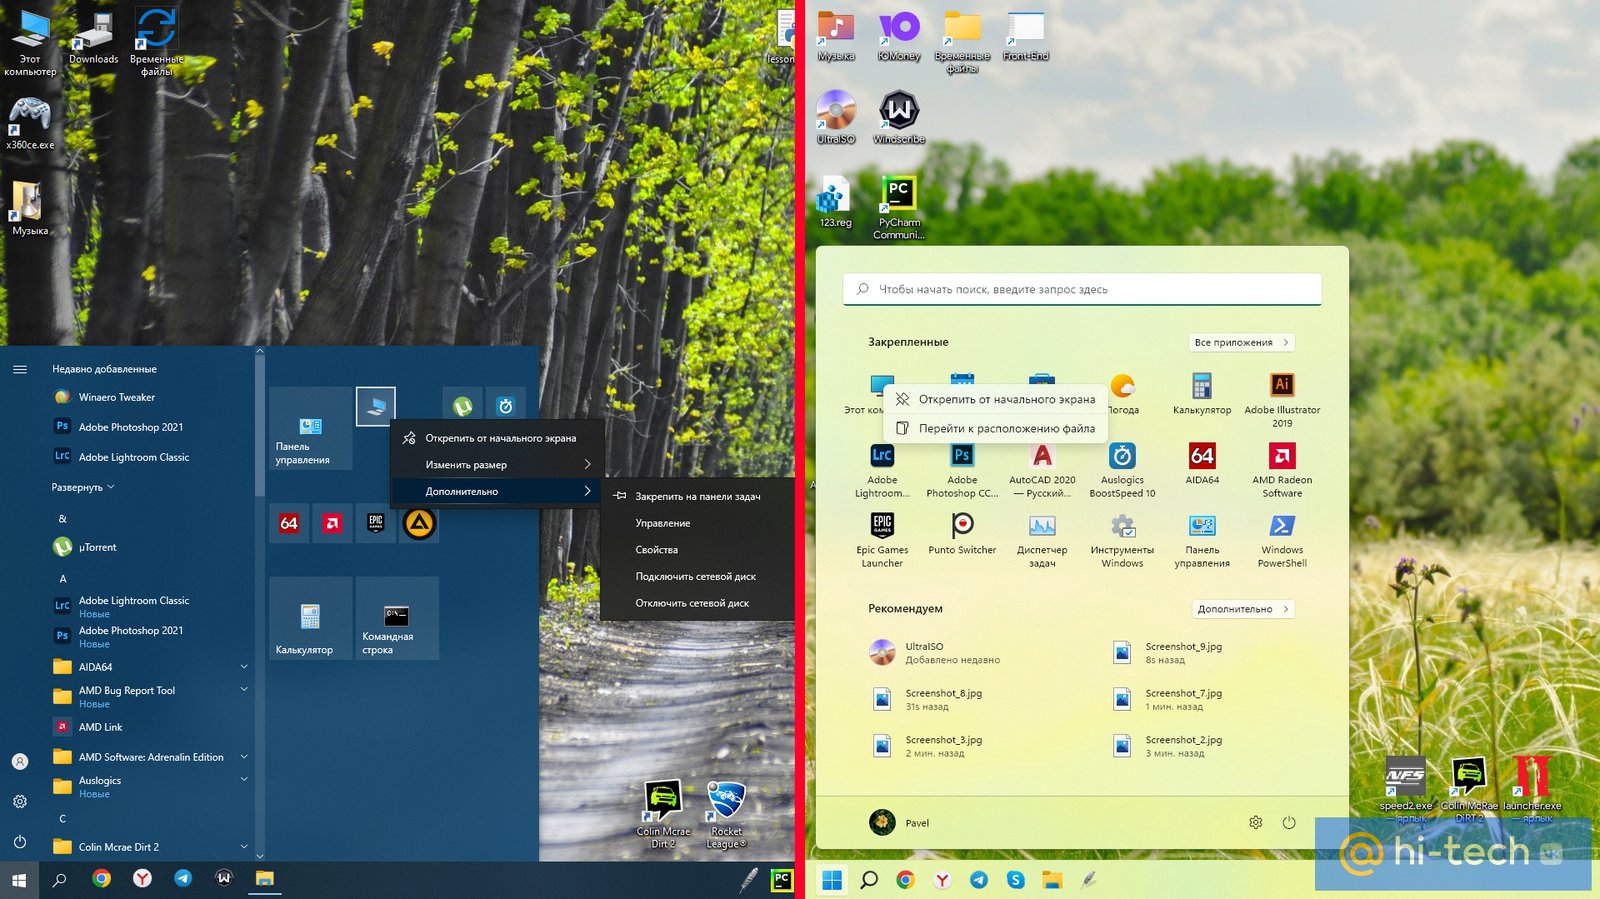Open recommended file Screenshot_7.jpg
This screenshot has height=899, width=1600.
1167,699
